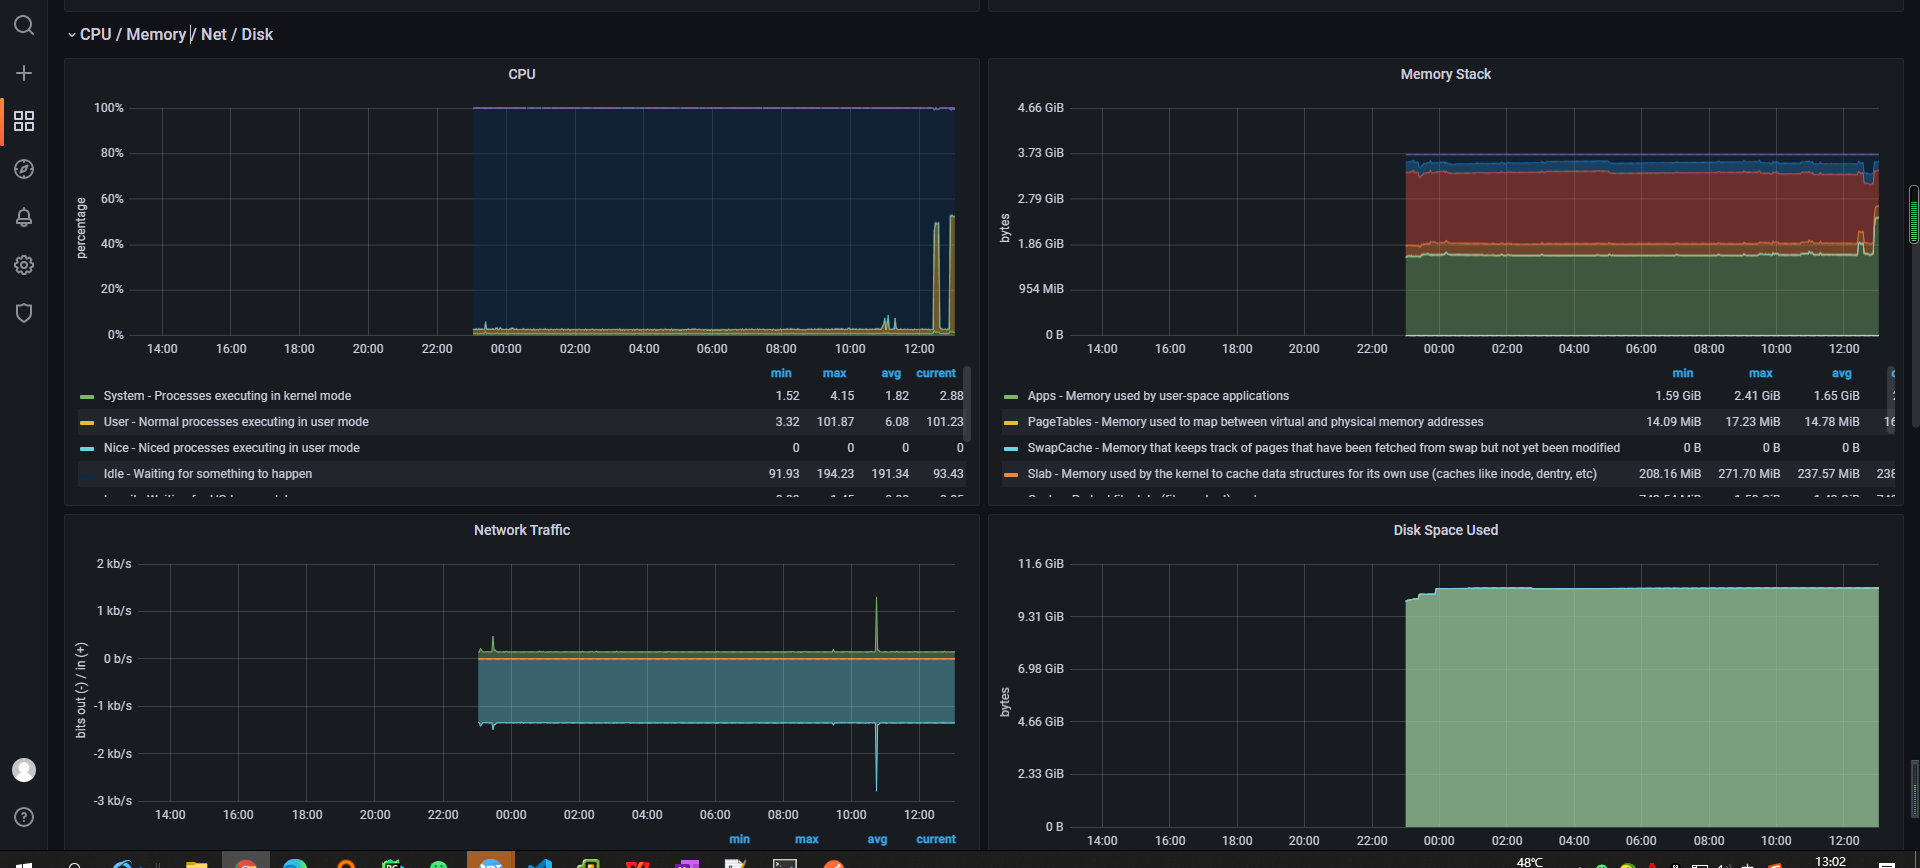Click yellow color swatch for User series
This screenshot has height=868, width=1920.
(x=87, y=423)
